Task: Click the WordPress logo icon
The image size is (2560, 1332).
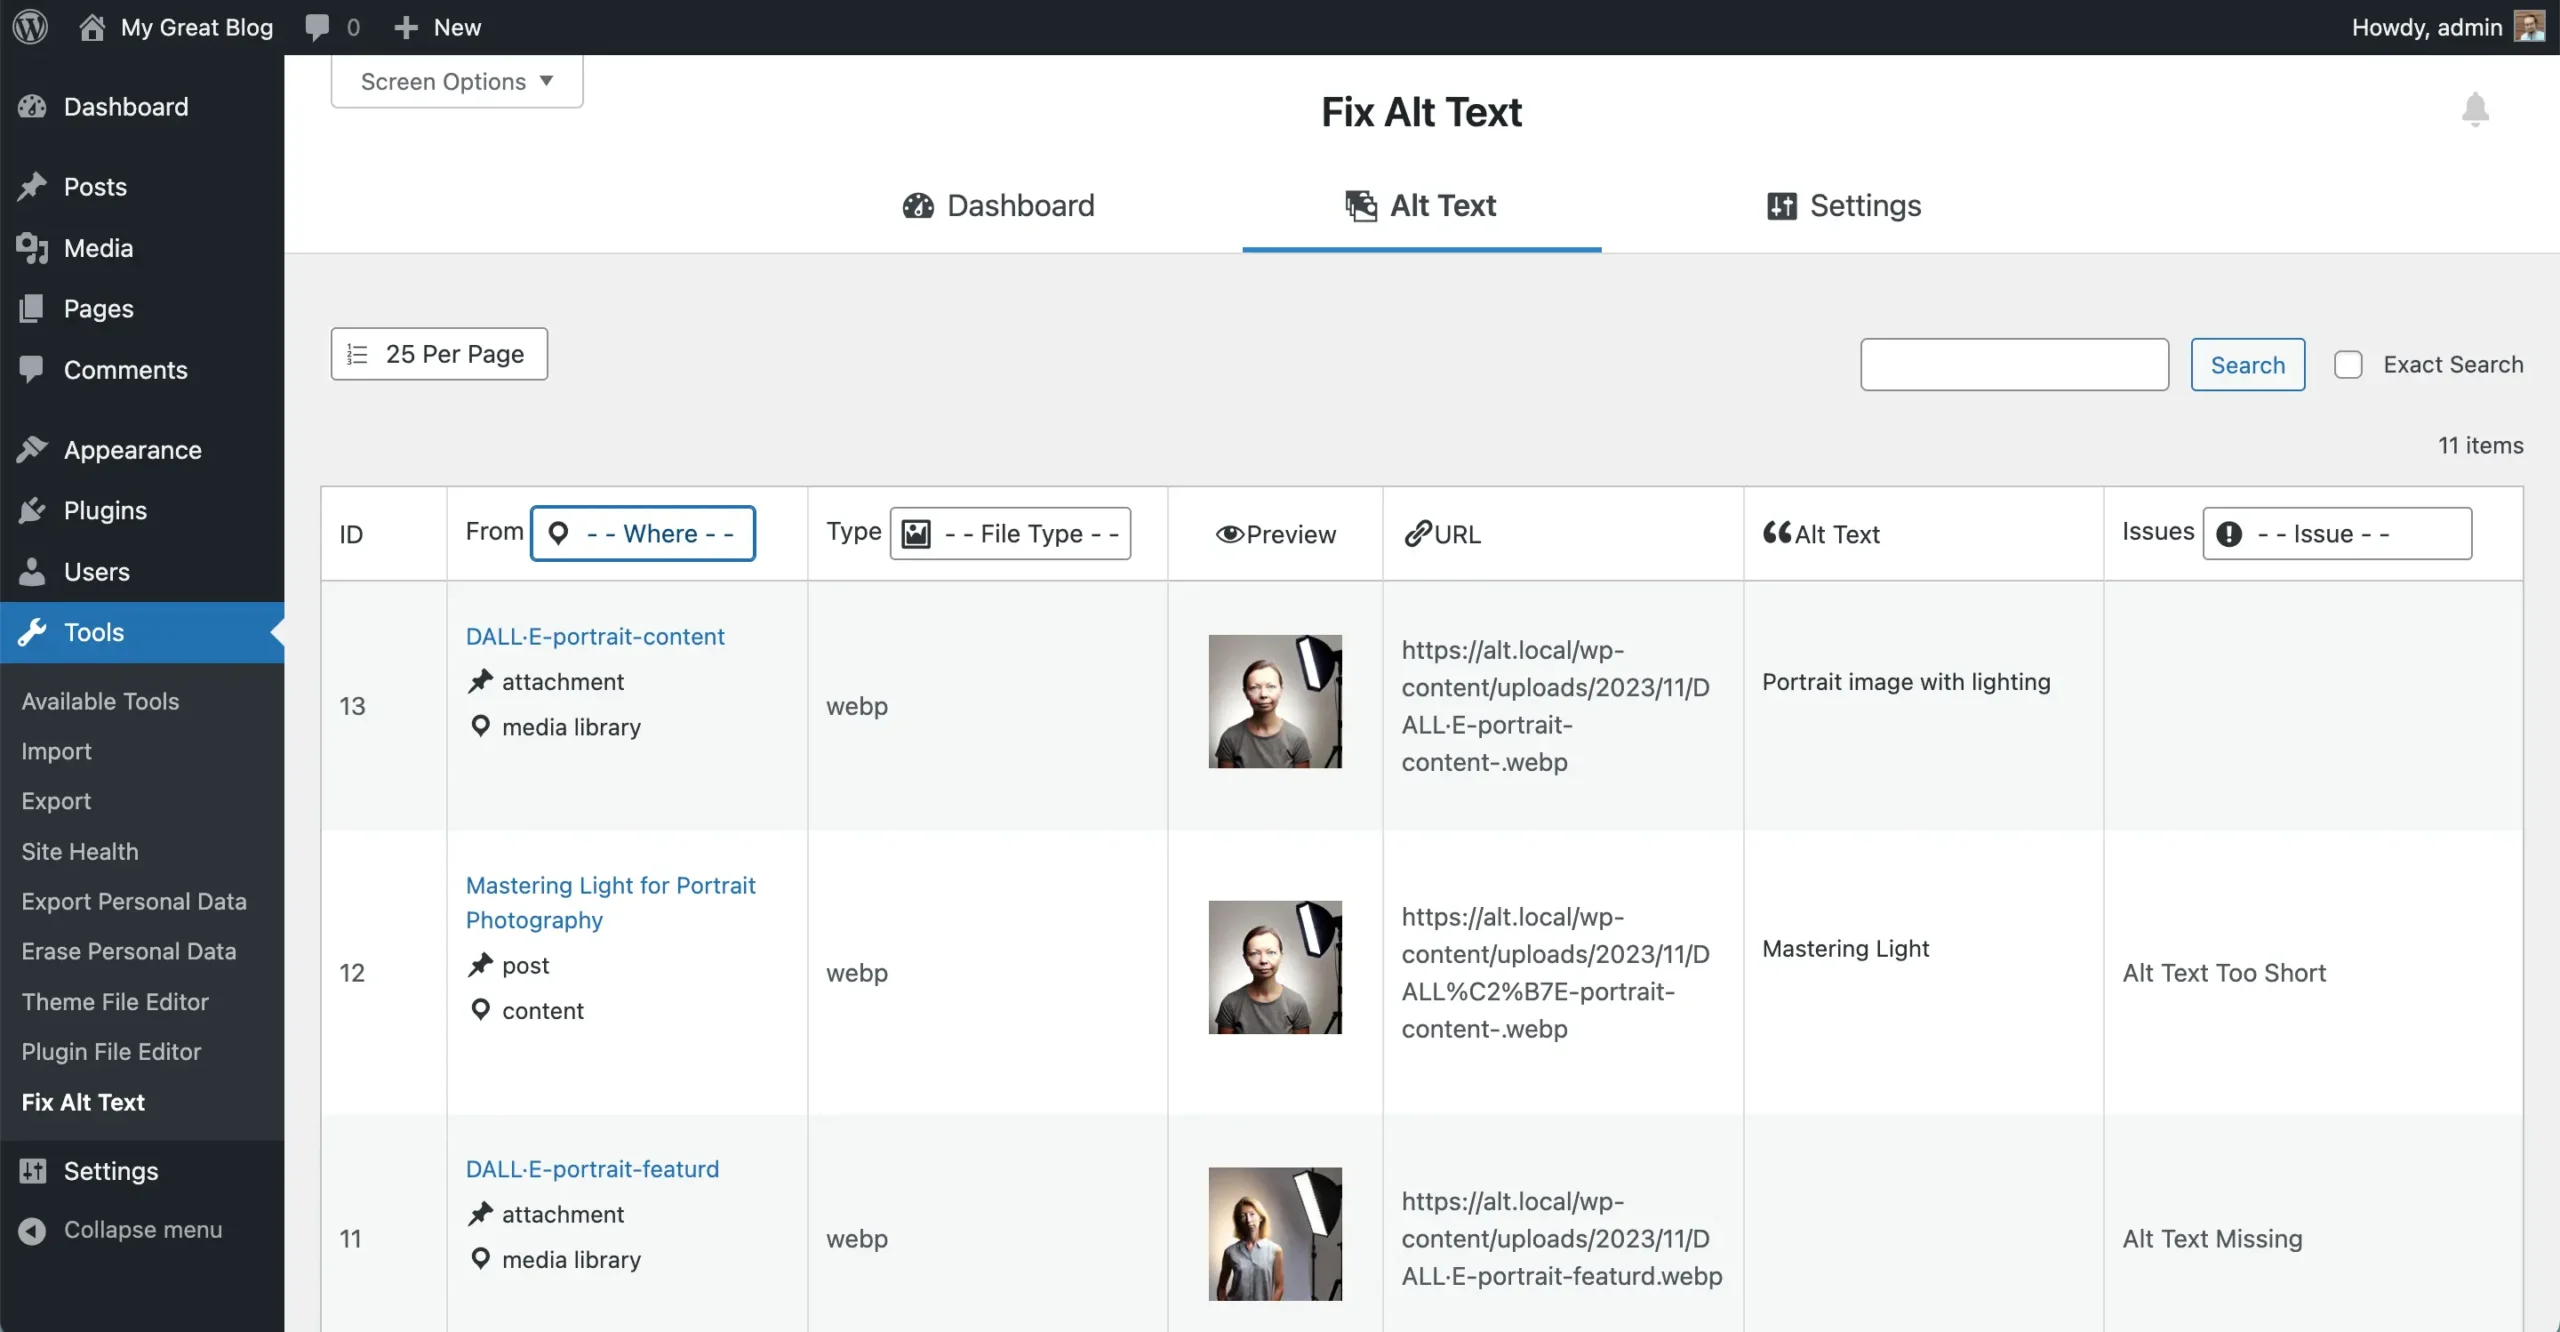Action: (x=30, y=27)
